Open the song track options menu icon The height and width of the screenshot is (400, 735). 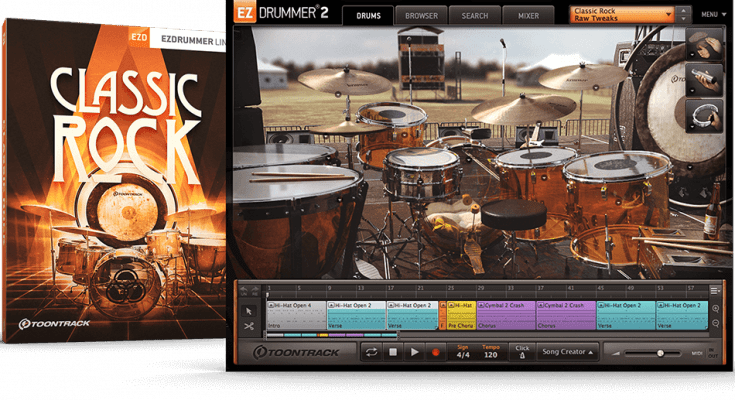(715, 290)
